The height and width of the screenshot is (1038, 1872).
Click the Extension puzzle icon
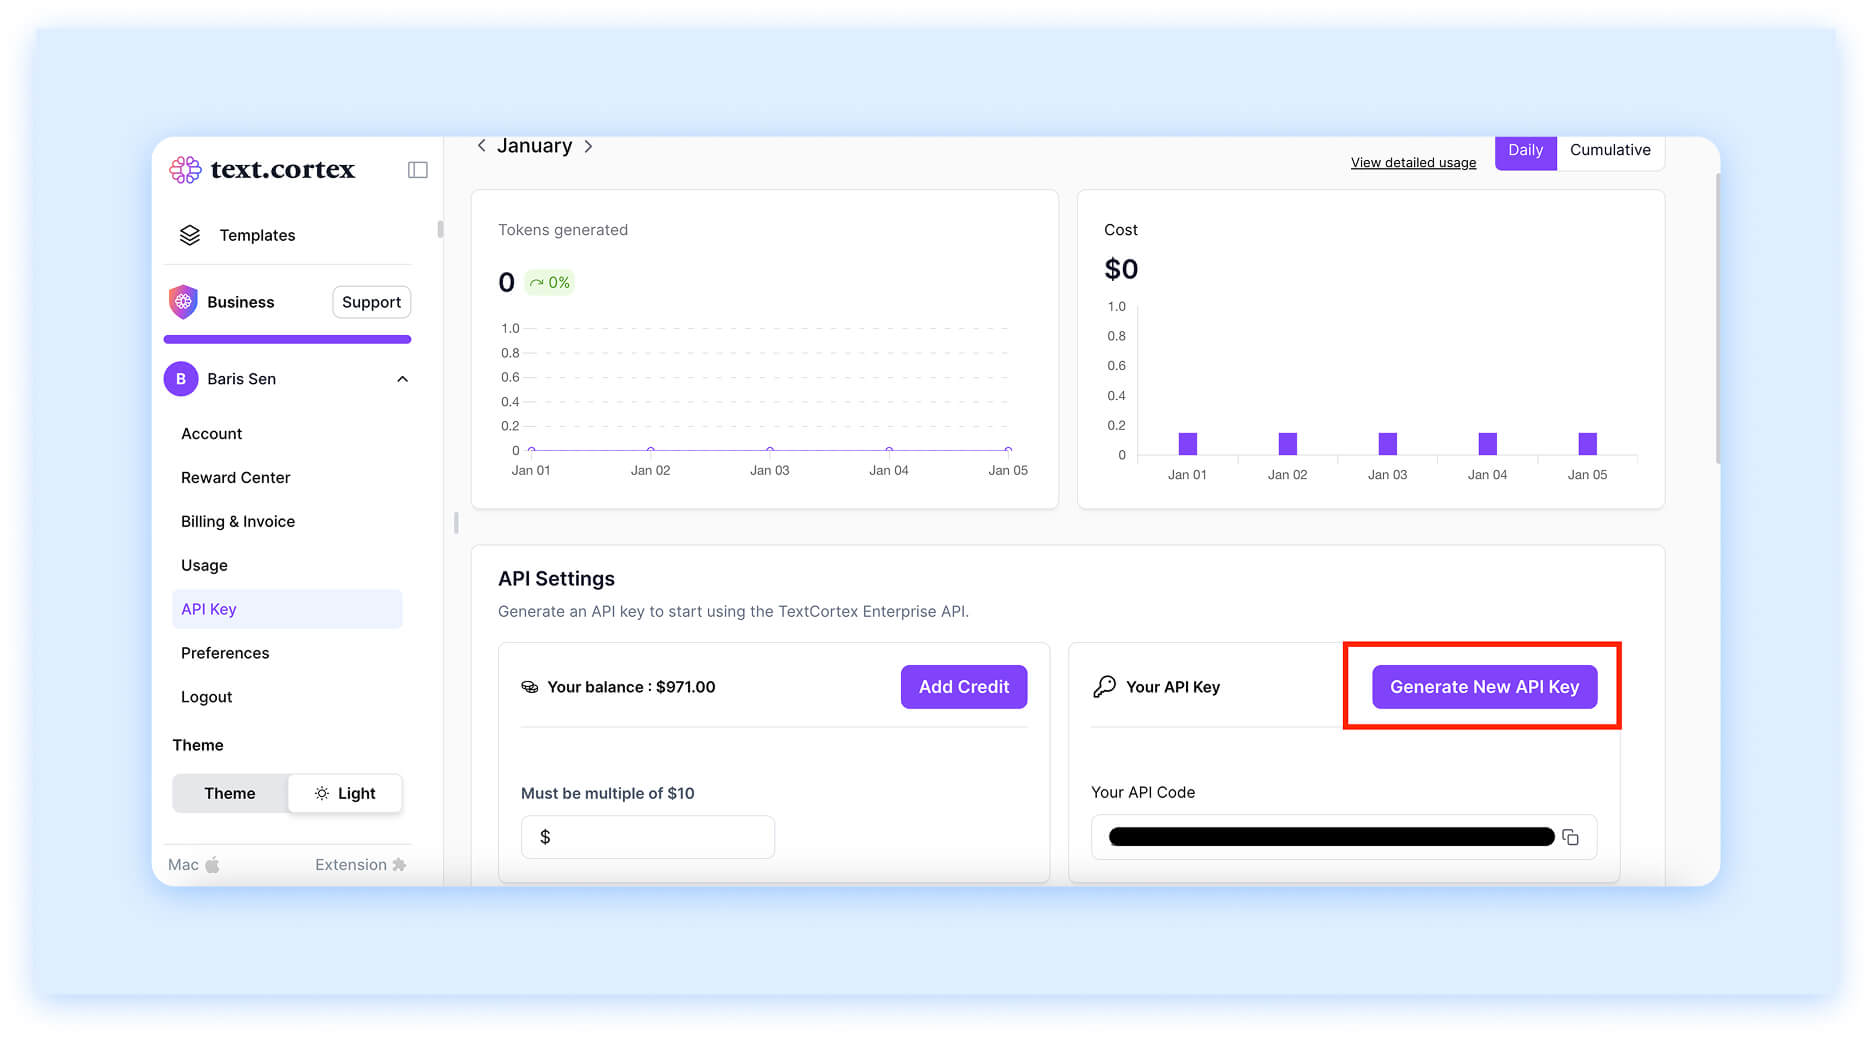[401, 864]
